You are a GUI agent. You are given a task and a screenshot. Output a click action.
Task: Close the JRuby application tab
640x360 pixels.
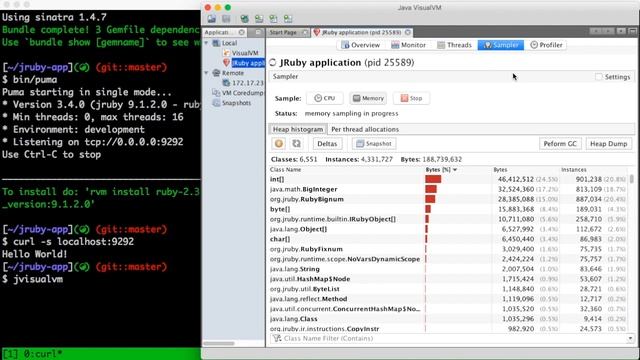click(x=408, y=32)
